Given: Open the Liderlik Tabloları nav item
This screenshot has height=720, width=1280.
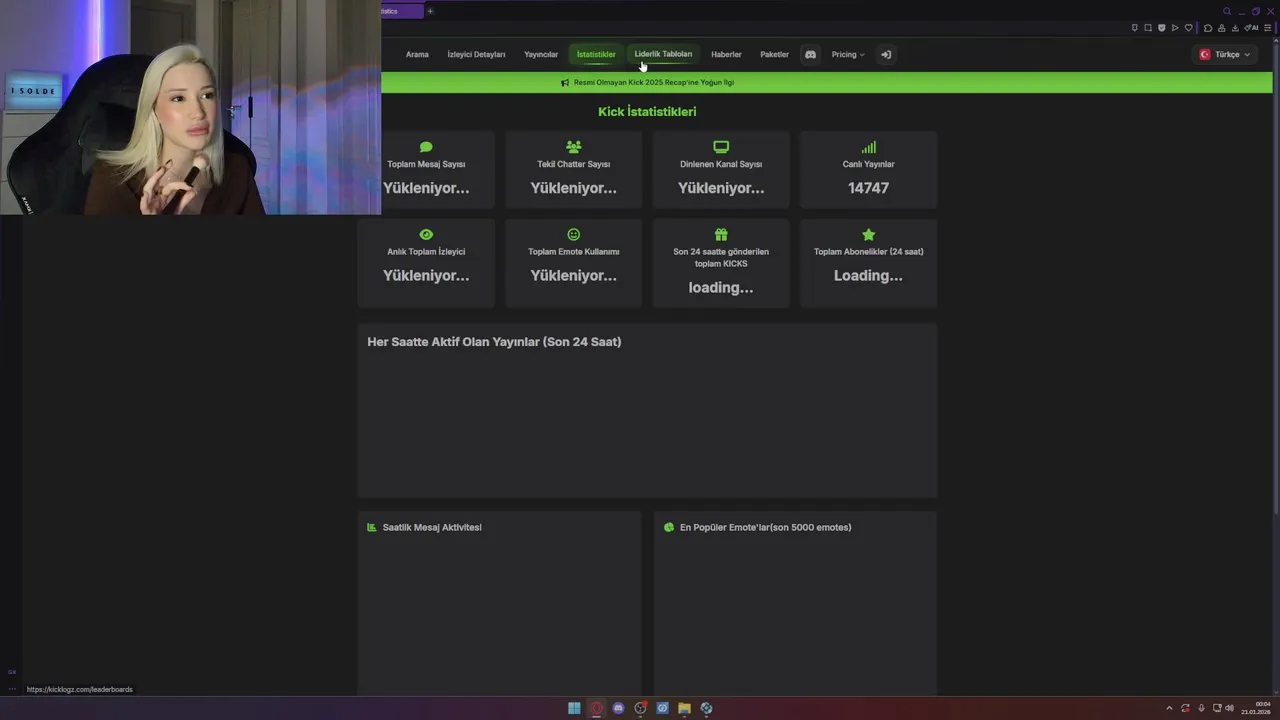Looking at the screenshot, I should tap(663, 54).
